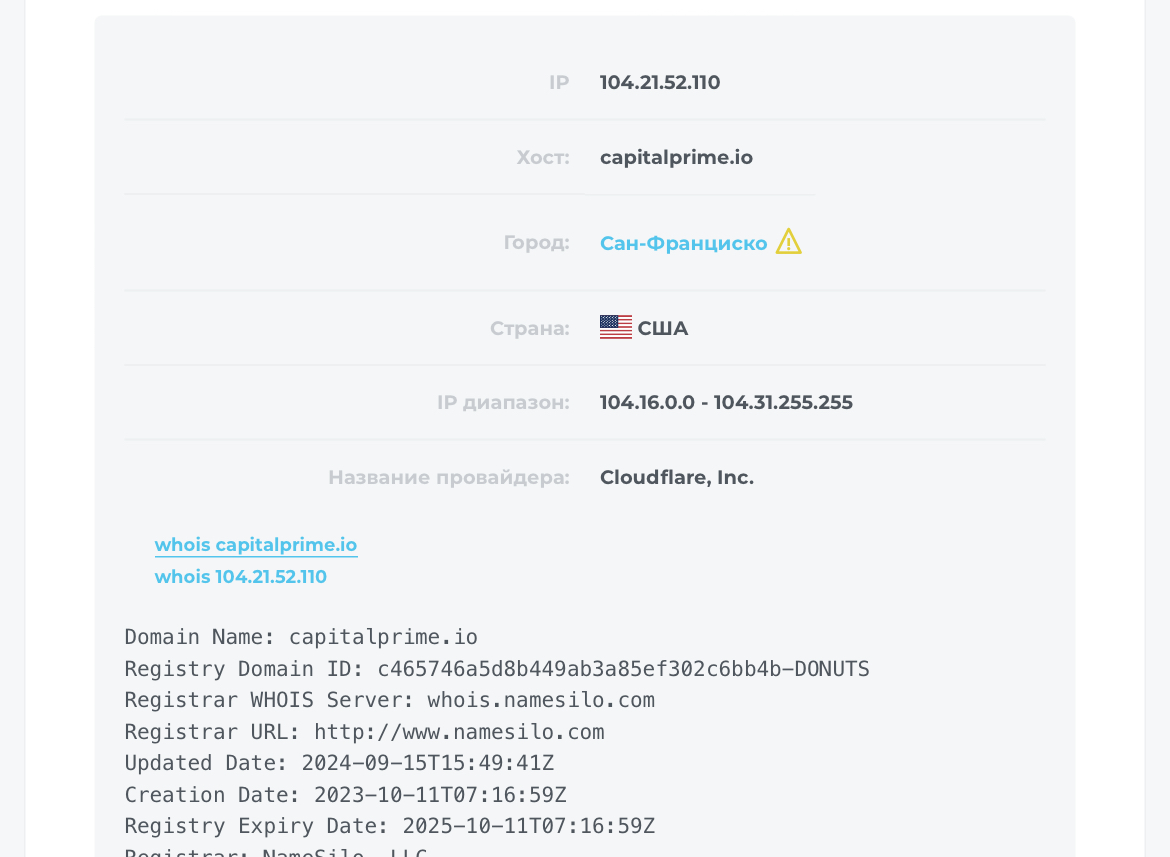Select the Creation Date 2023-10-11 line
The image size is (1170, 857).
tap(345, 794)
